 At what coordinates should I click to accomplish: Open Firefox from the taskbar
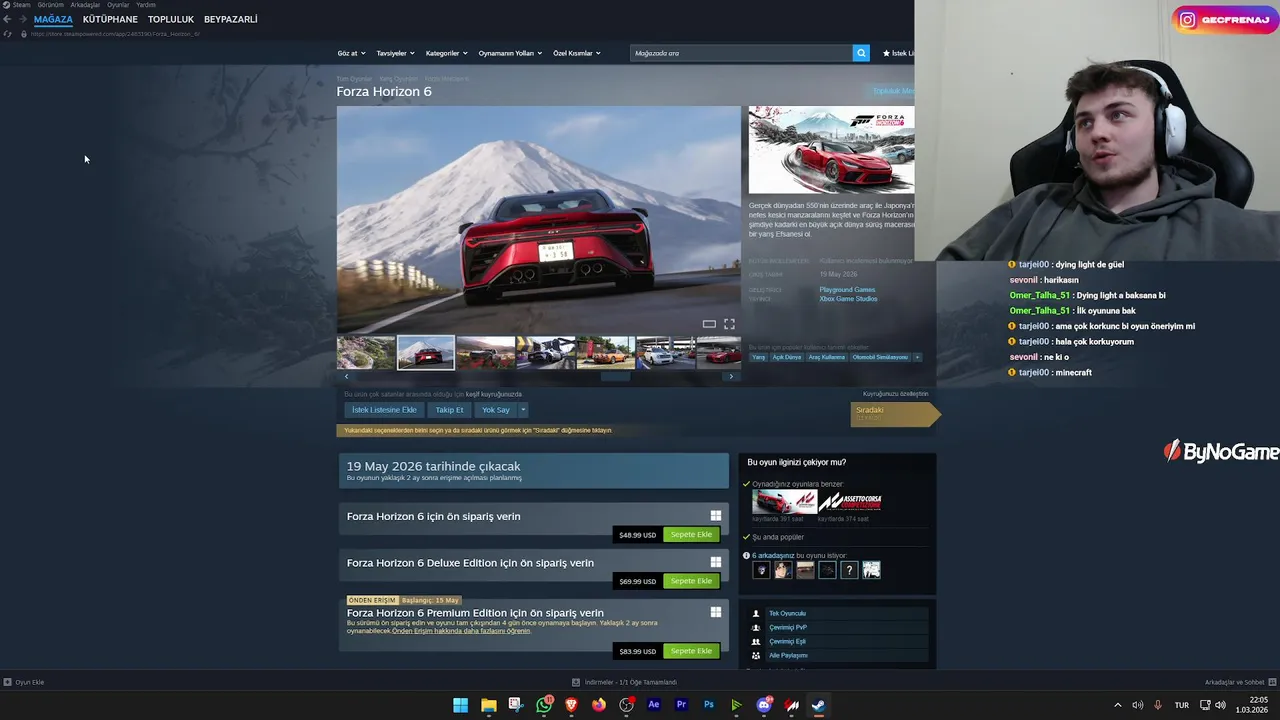(x=599, y=705)
